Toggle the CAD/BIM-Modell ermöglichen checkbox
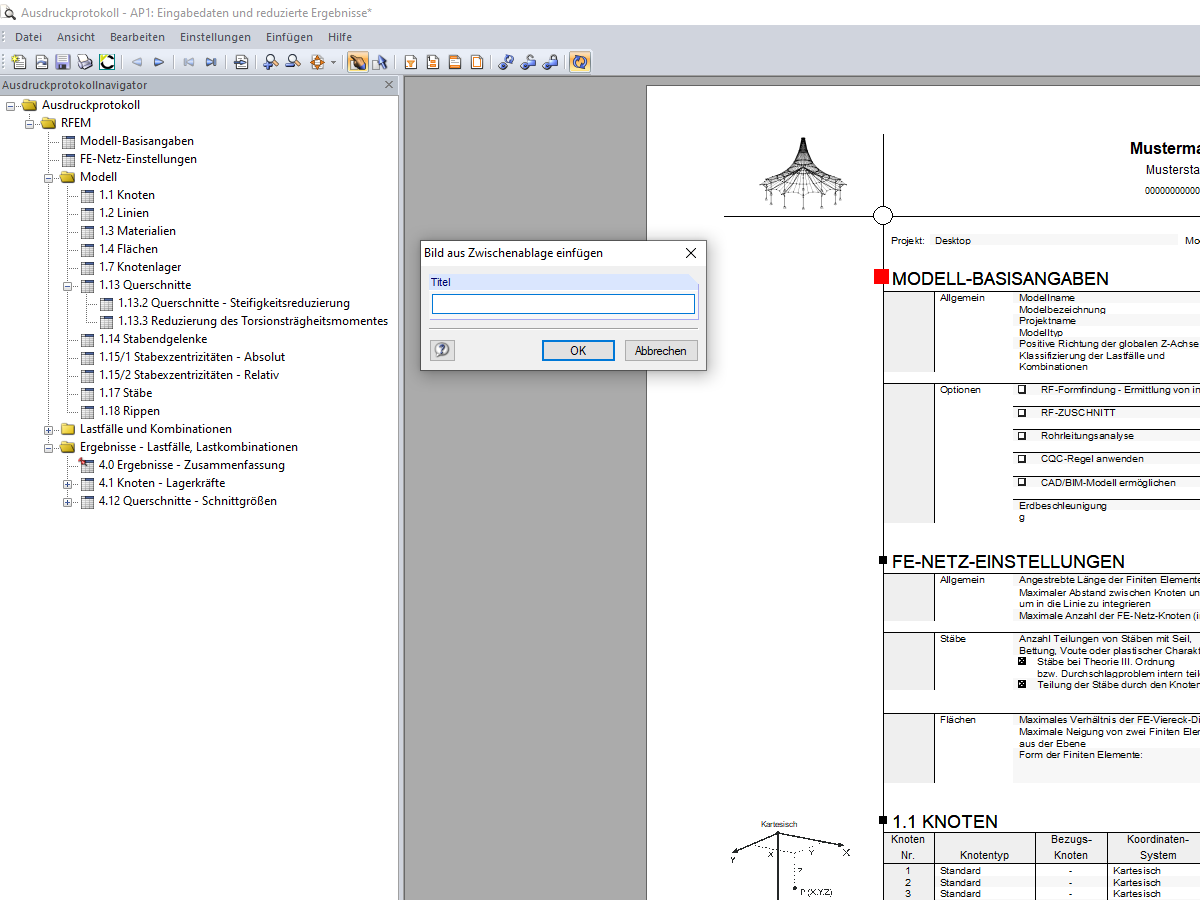The image size is (1200, 900). point(1022,481)
